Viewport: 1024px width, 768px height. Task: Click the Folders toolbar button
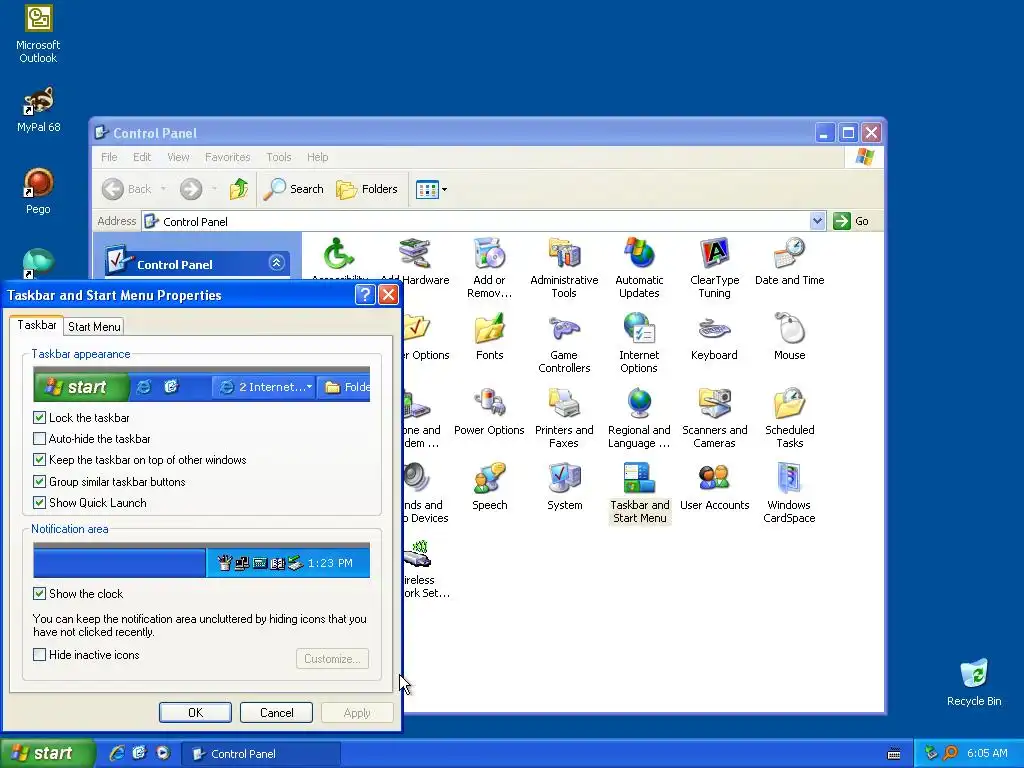pyautogui.click(x=367, y=189)
